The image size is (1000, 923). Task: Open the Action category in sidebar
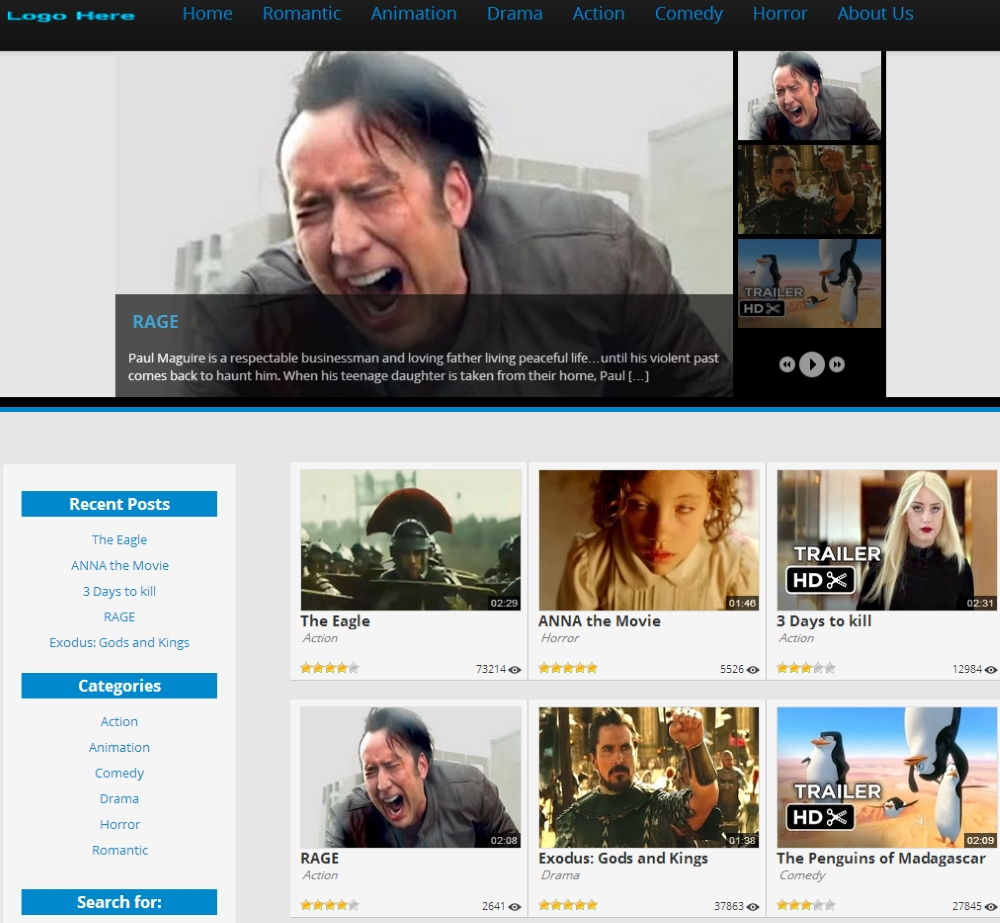click(119, 721)
